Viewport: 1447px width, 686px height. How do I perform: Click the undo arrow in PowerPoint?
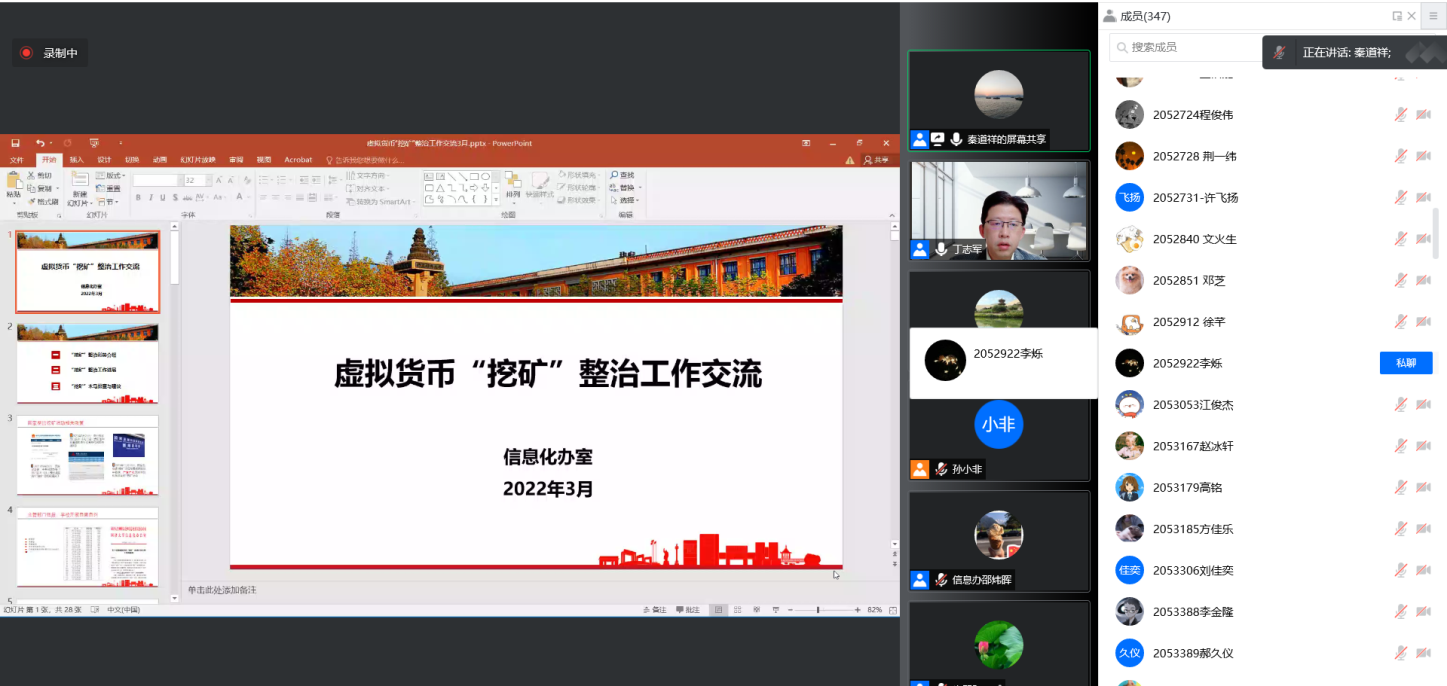40,143
